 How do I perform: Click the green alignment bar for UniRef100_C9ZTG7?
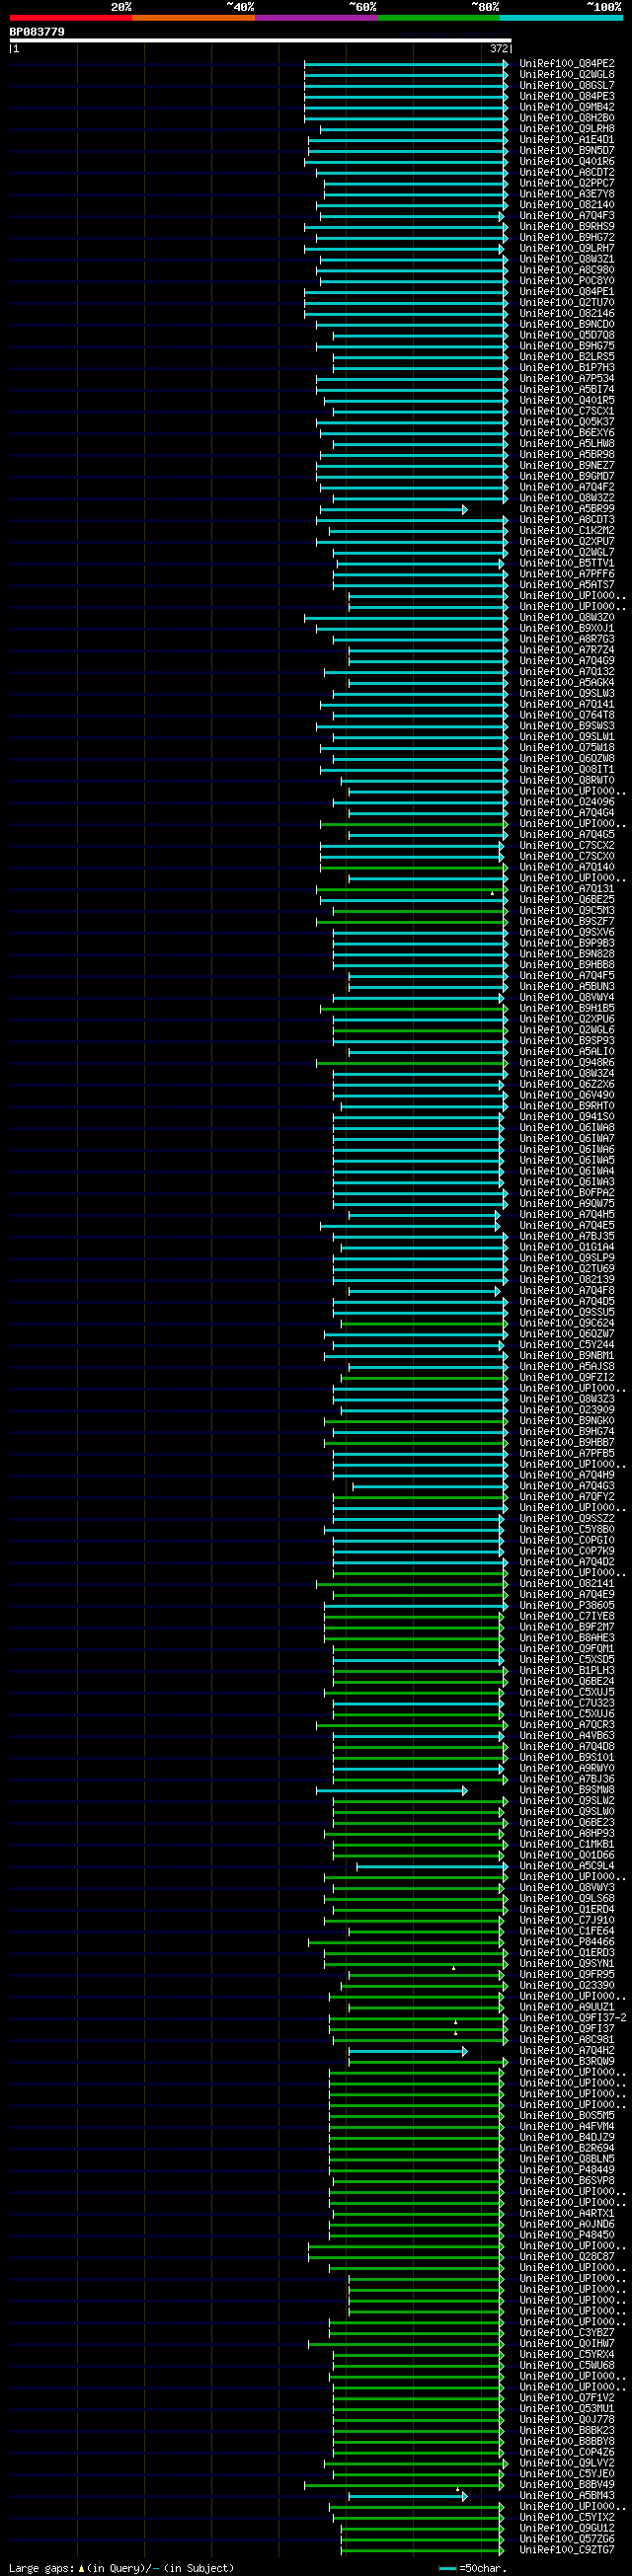click(422, 2551)
